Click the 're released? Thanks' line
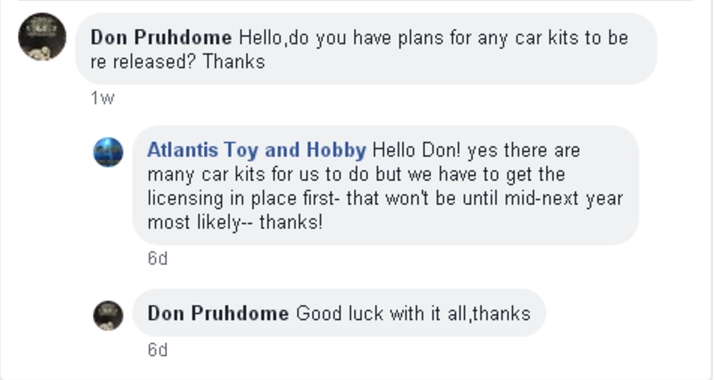Viewport: 714px width, 380px height. point(178,62)
